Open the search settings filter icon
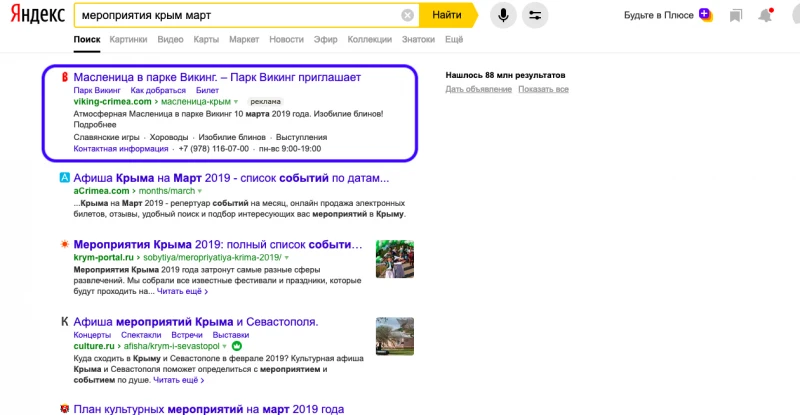 tap(535, 15)
